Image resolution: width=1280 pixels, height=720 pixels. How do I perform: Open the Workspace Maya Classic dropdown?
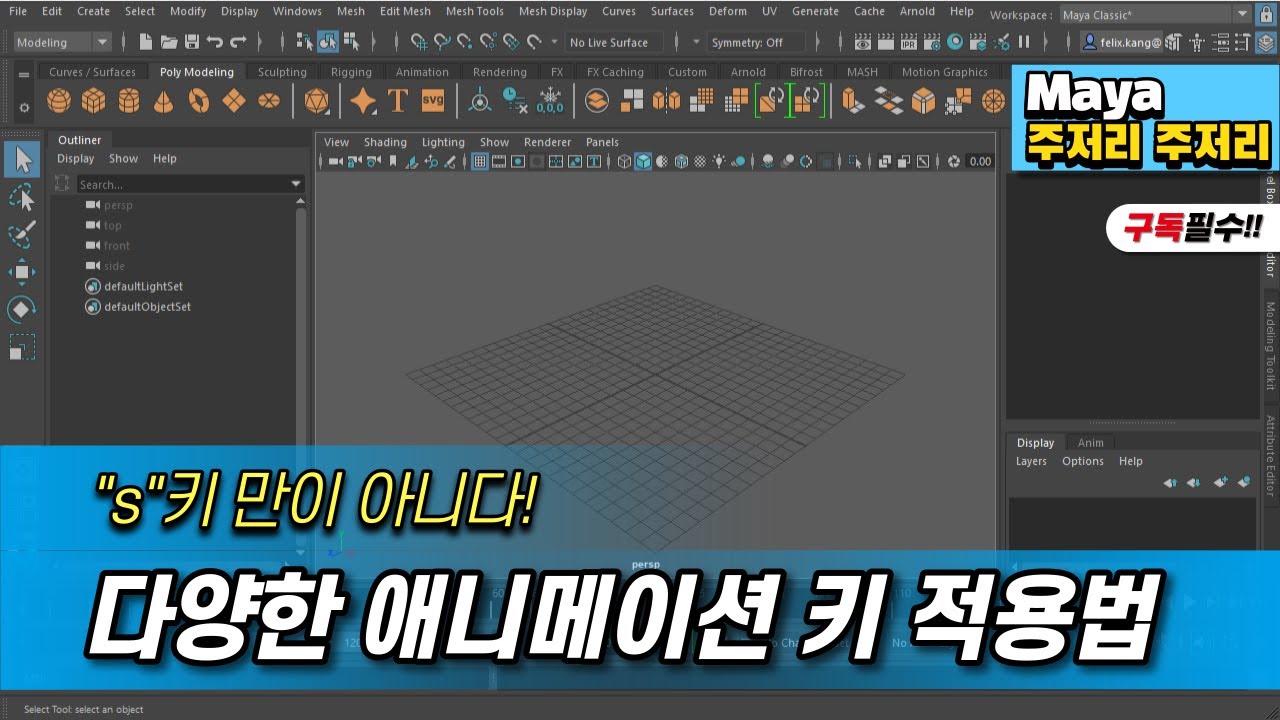1156,15
